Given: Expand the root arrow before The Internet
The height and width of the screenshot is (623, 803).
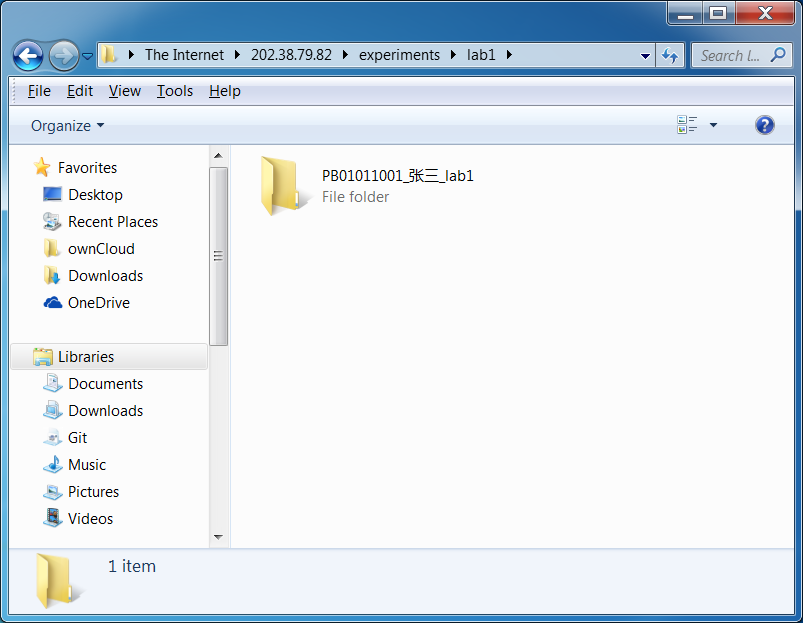Looking at the screenshot, I should point(132,55).
